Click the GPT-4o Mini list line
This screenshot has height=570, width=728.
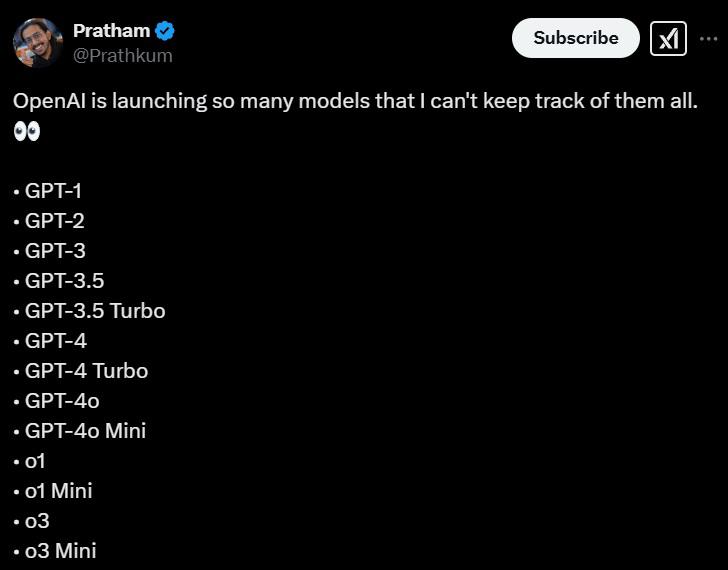[80, 430]
